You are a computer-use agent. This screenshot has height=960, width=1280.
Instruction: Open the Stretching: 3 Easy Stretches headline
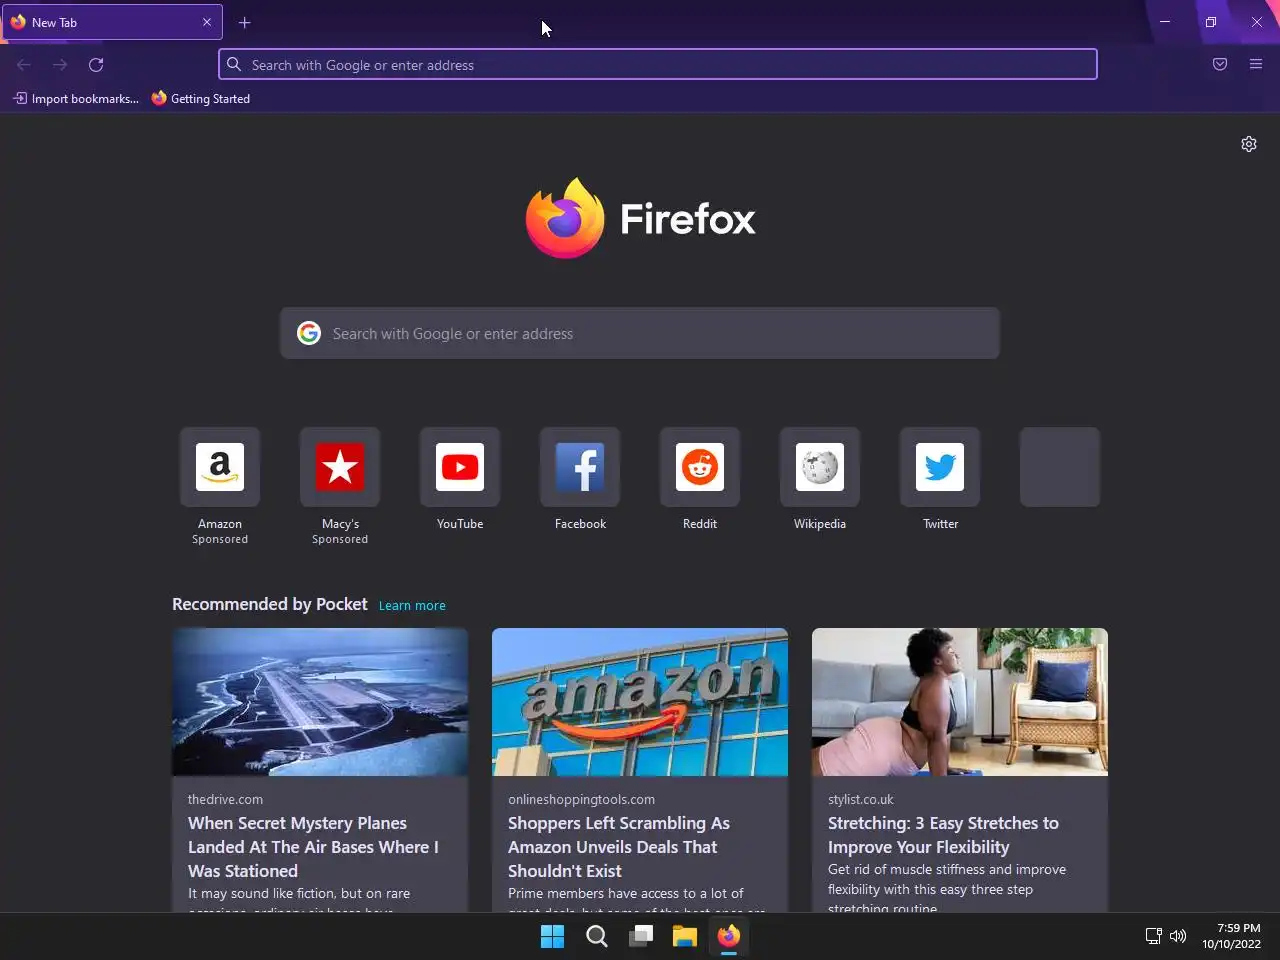[x=943, y=835]
